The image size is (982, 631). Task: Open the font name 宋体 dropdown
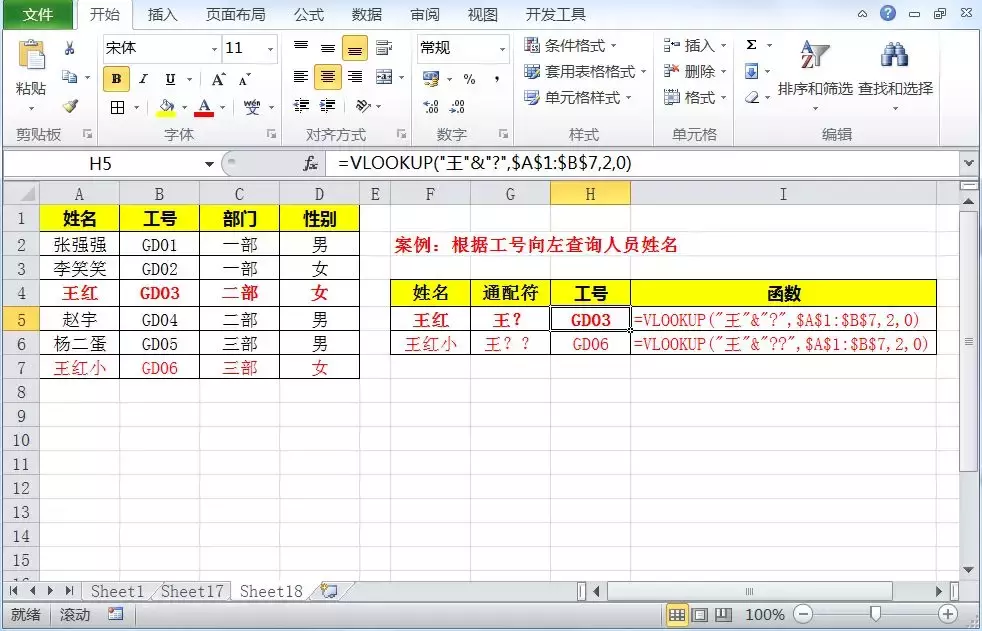click(x=214, y=49)
